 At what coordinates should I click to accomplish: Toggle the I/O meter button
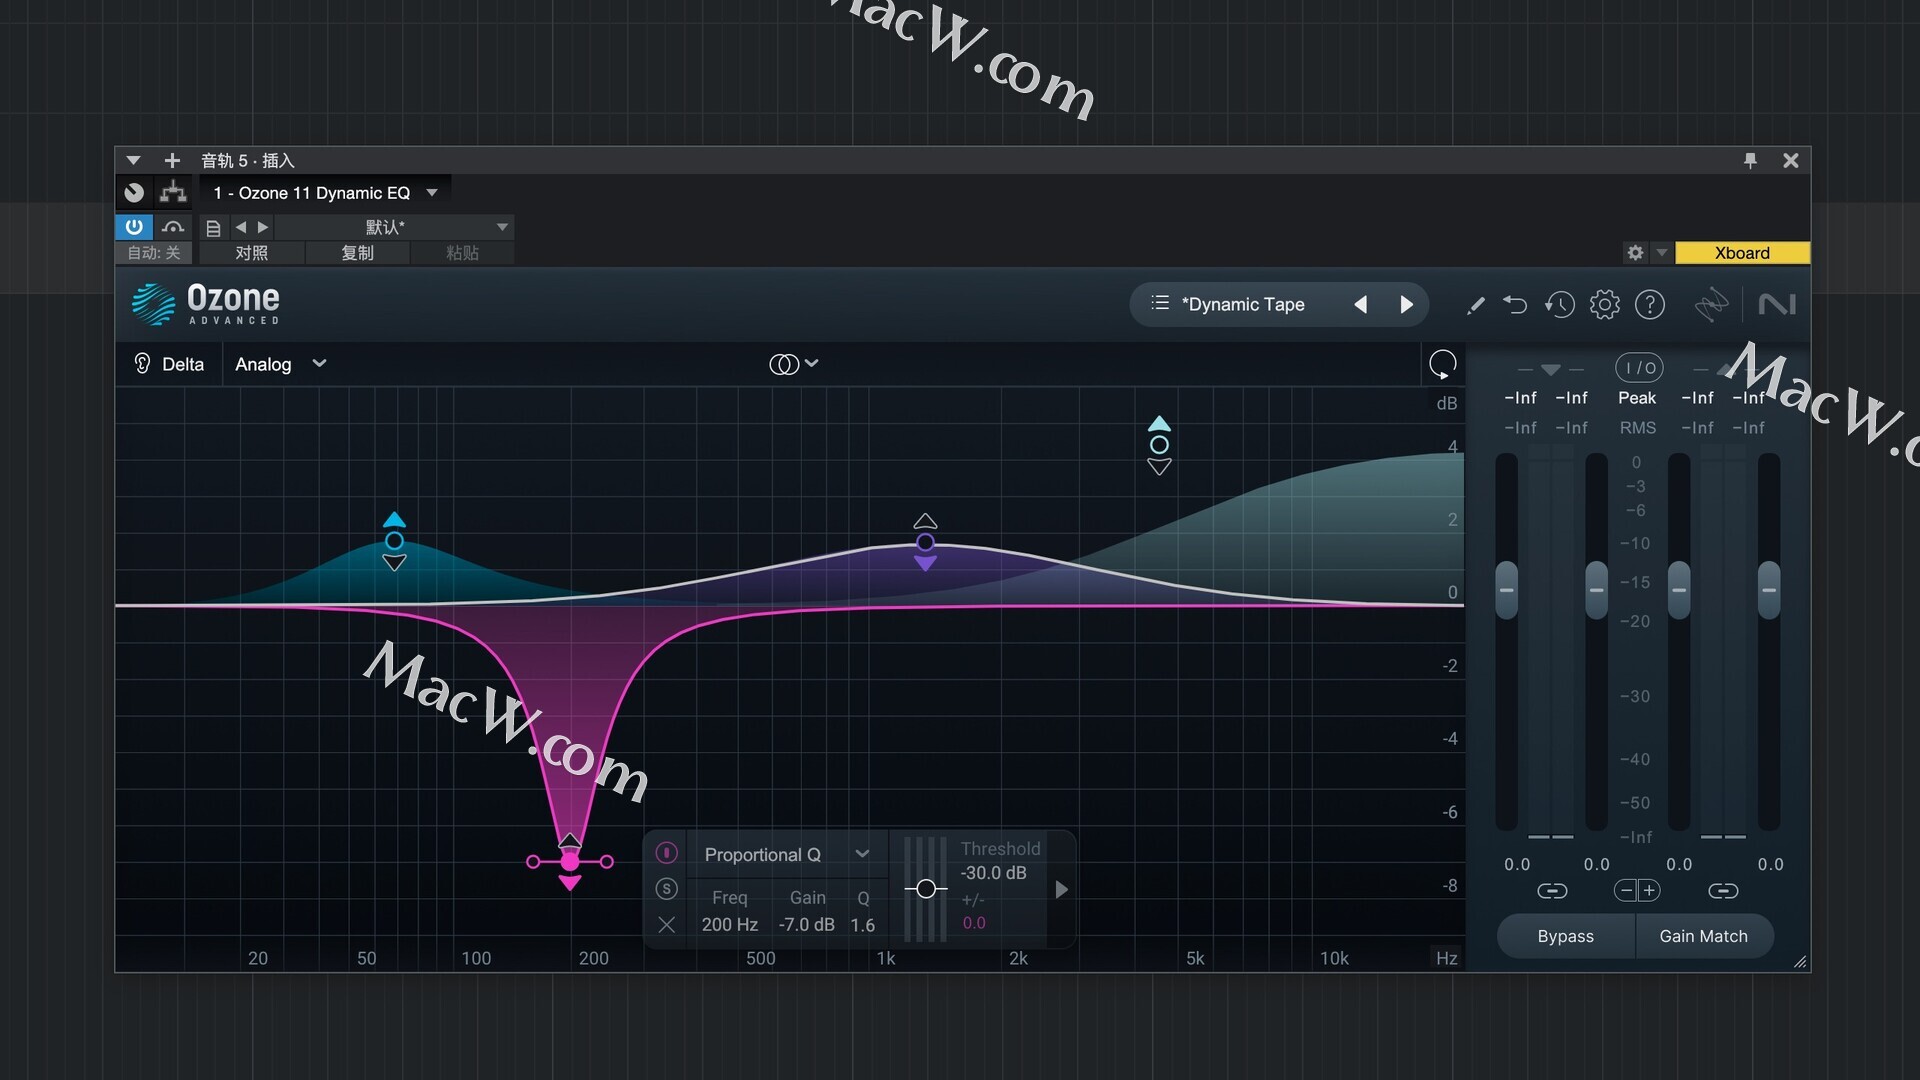click(x=1639, y=368)
